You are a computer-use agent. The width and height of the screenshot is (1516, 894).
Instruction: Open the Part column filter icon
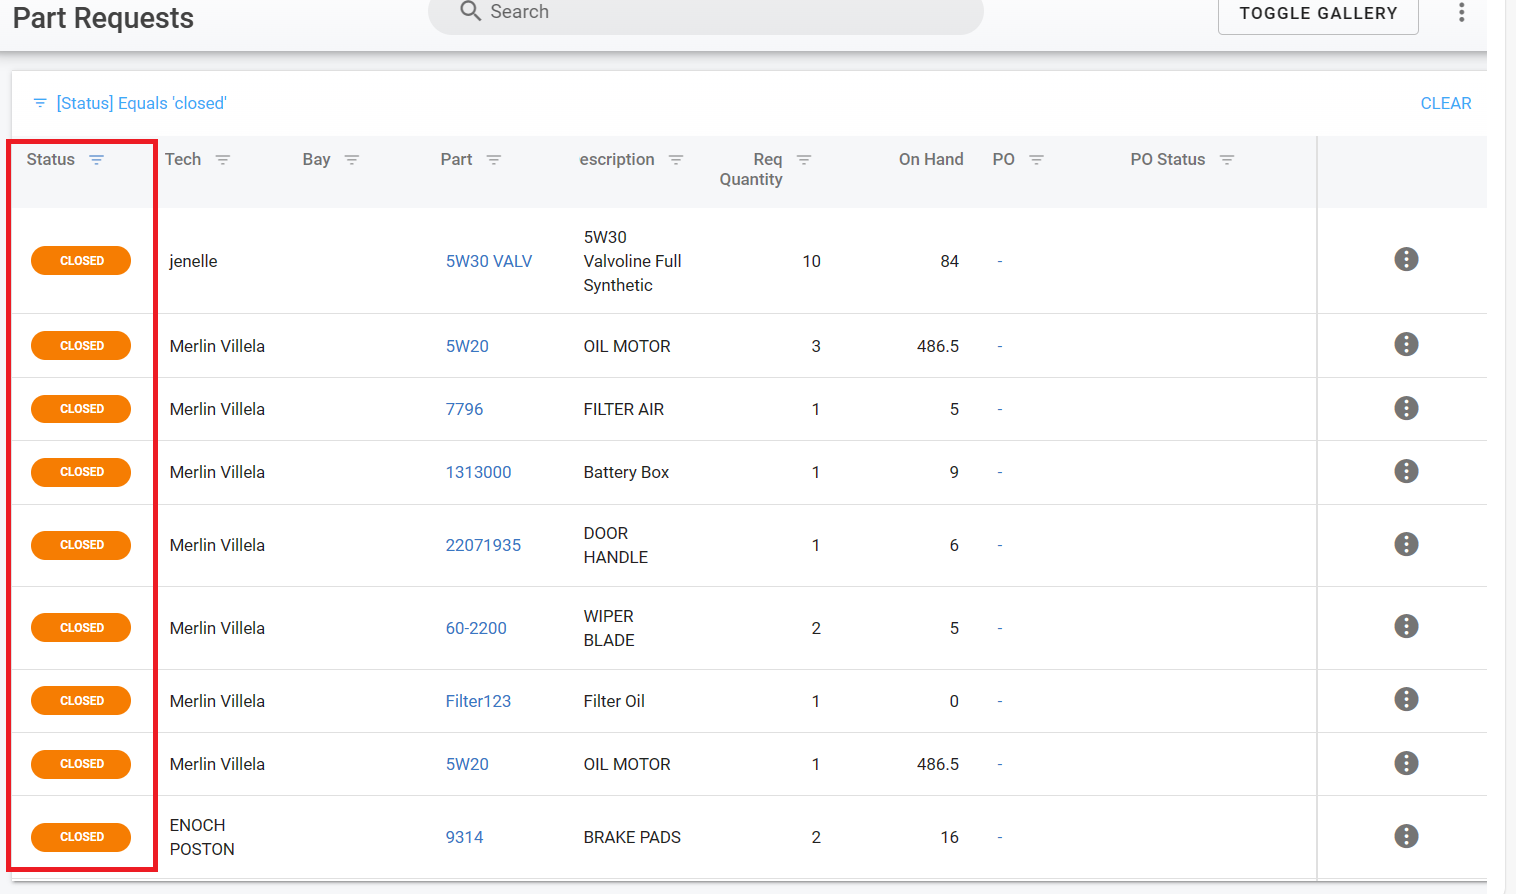[494, 160]
